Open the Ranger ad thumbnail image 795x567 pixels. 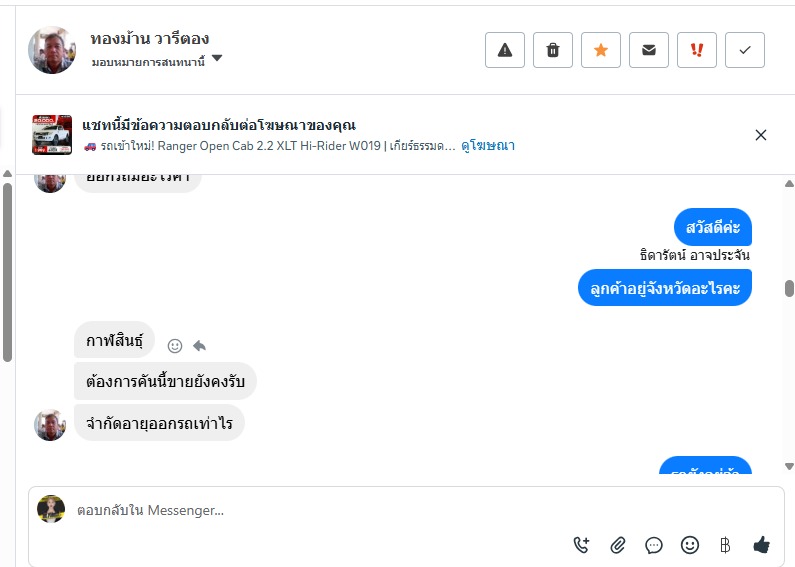[52, 135]
